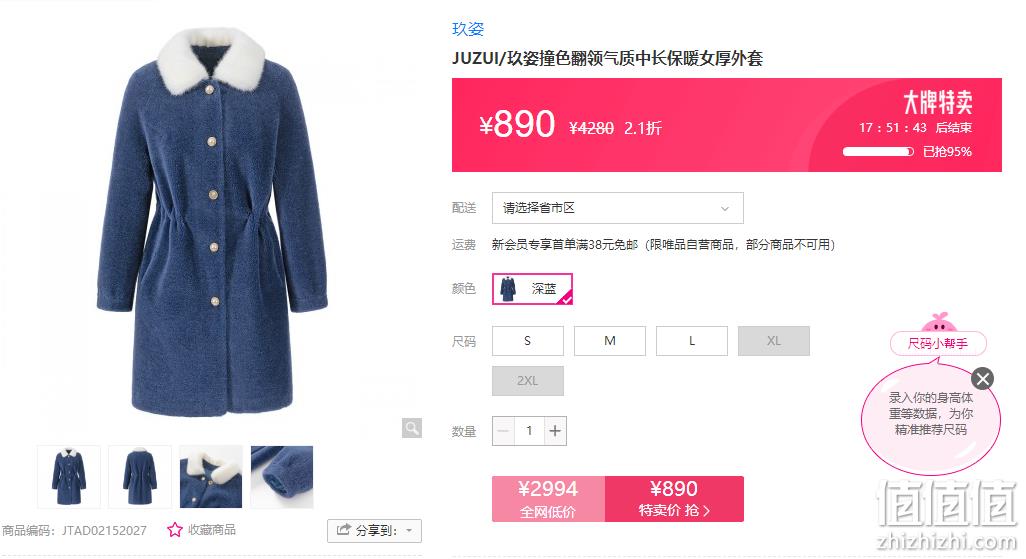Click the magnifier zoom icon on product image
Viewport: 1026px width, 559px height.
[x=412, y=428]
